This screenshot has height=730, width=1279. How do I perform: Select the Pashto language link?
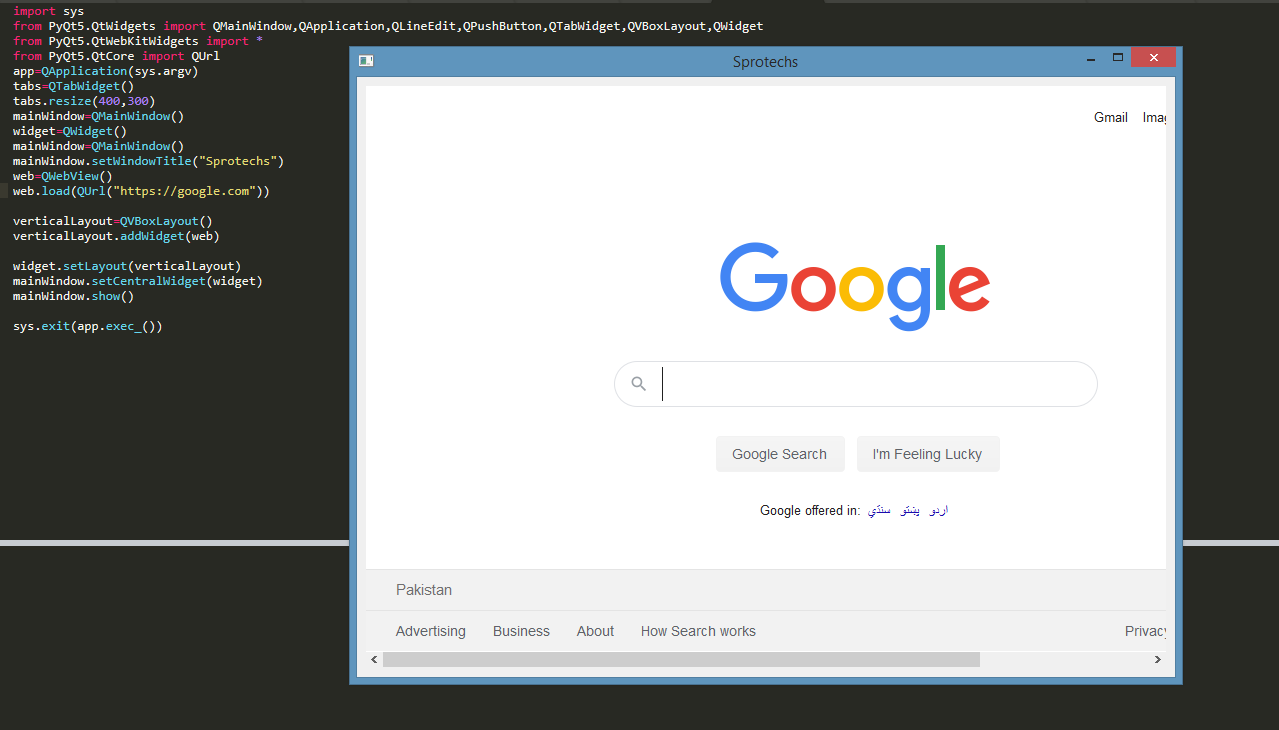910,510
